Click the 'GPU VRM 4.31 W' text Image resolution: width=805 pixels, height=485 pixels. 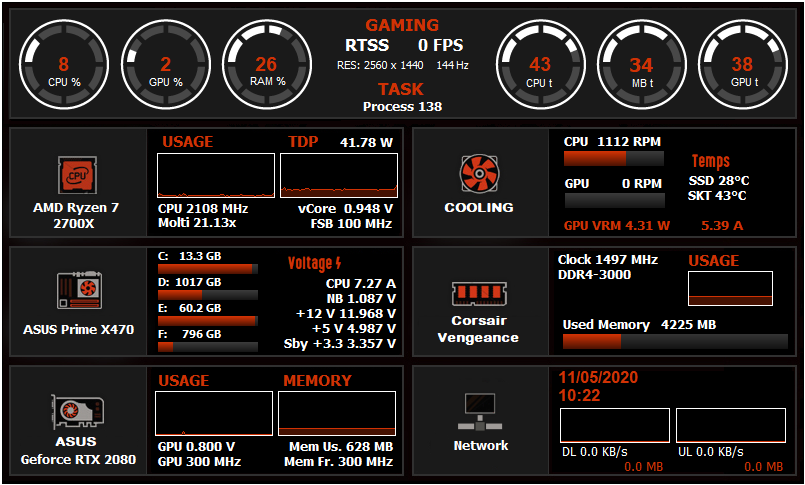tap(617, 225)
